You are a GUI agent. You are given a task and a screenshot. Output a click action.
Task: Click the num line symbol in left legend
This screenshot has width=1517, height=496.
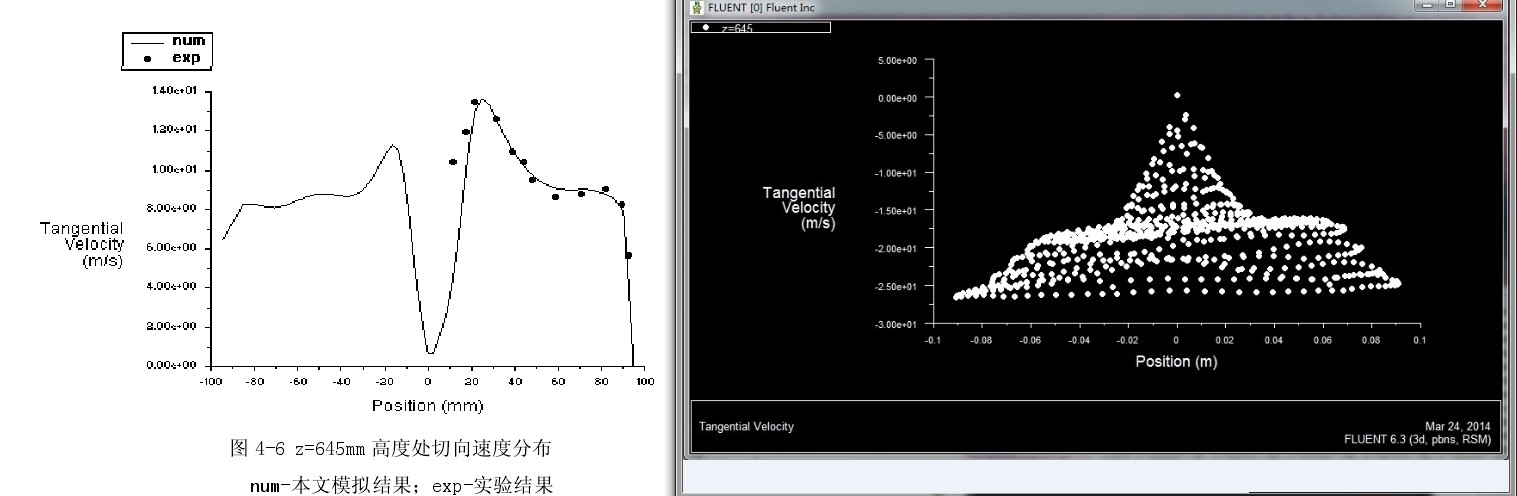click(148, 42)
